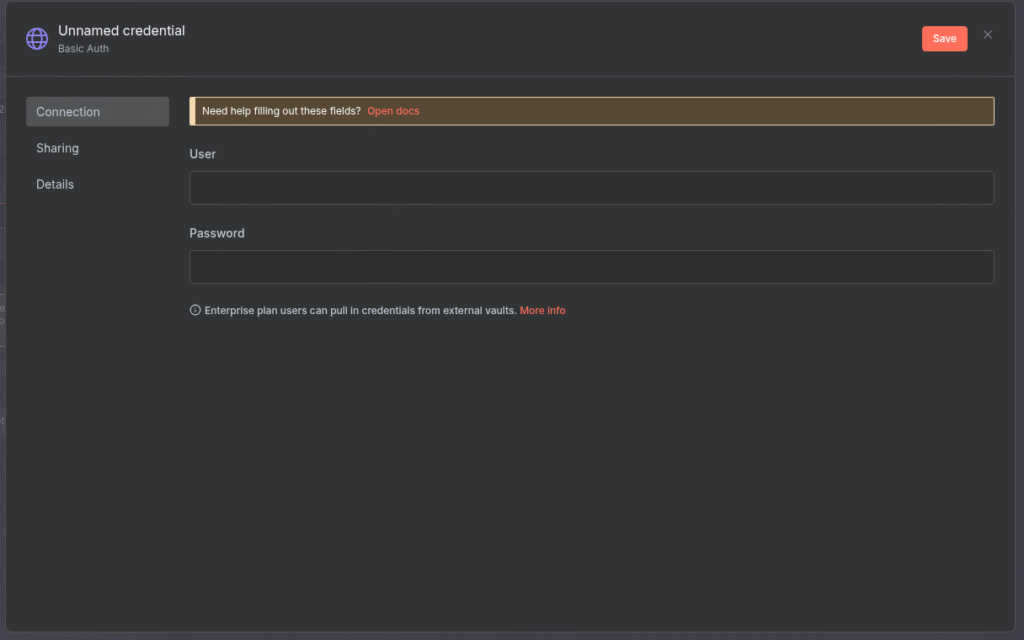
Task: Click the Unnamed credential title to rename
Action: 121,31
